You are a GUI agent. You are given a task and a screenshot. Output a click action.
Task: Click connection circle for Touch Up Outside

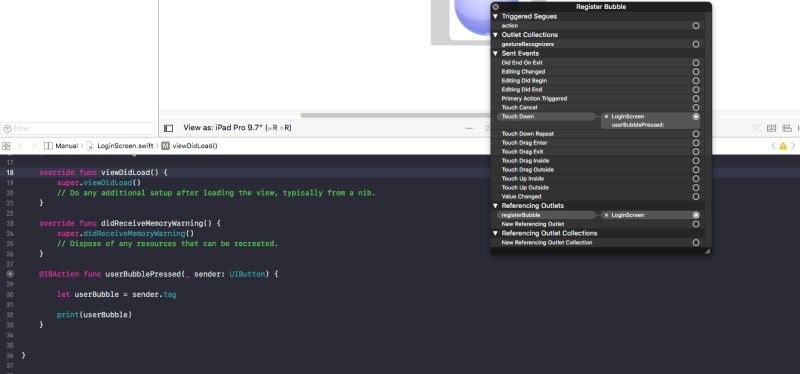696,187
